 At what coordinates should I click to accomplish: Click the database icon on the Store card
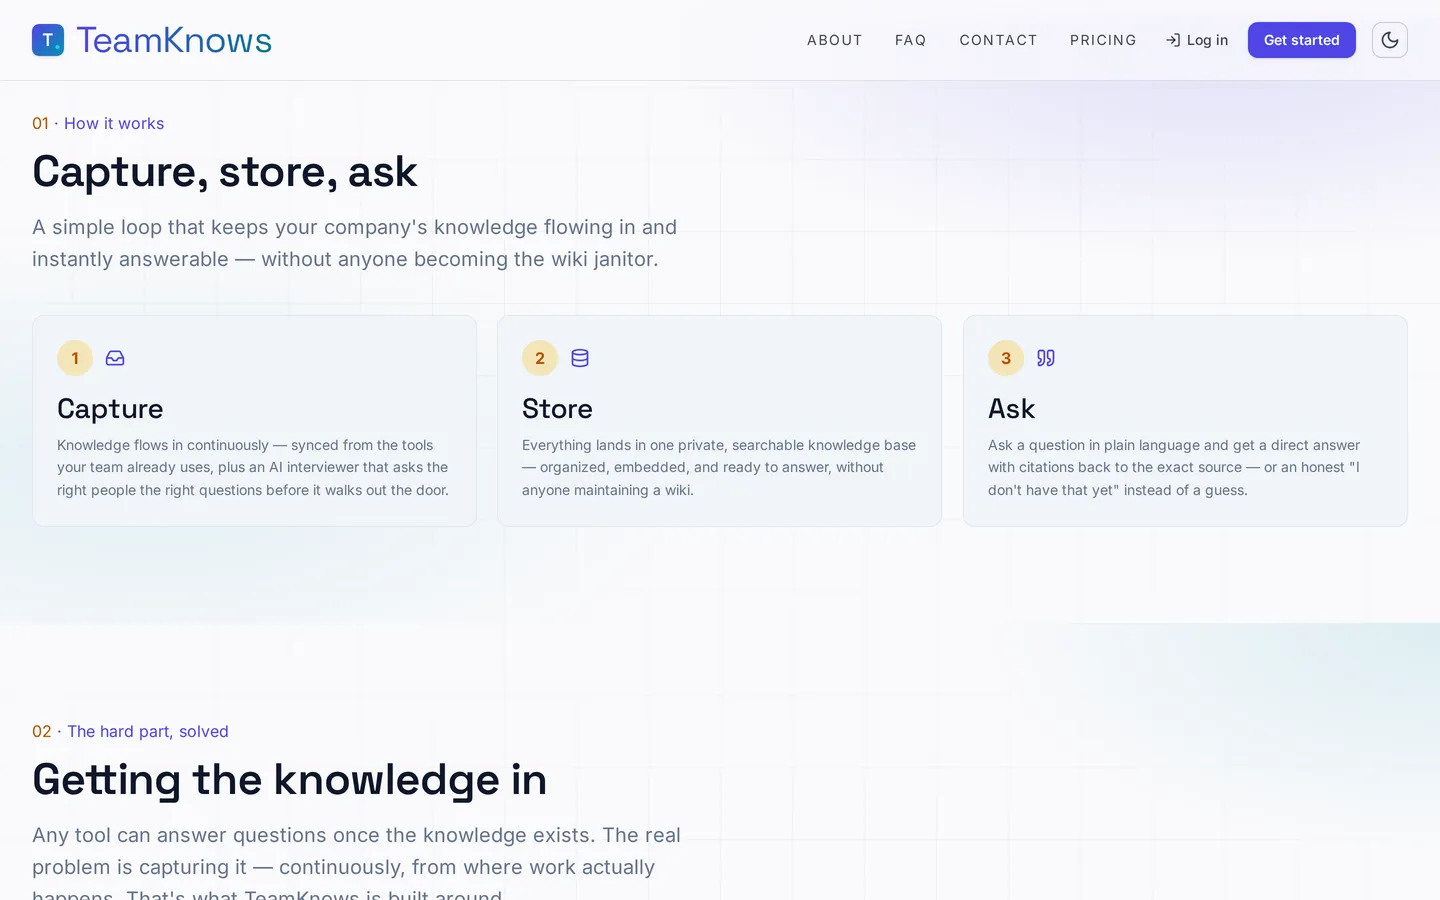pyautogui.click(x=580, y=358)
